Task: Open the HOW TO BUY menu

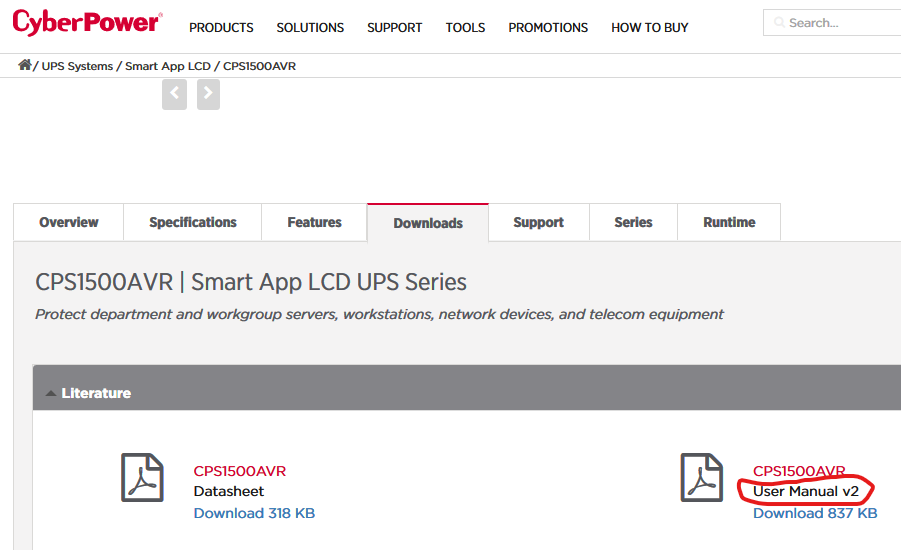Action: point(650,28)
